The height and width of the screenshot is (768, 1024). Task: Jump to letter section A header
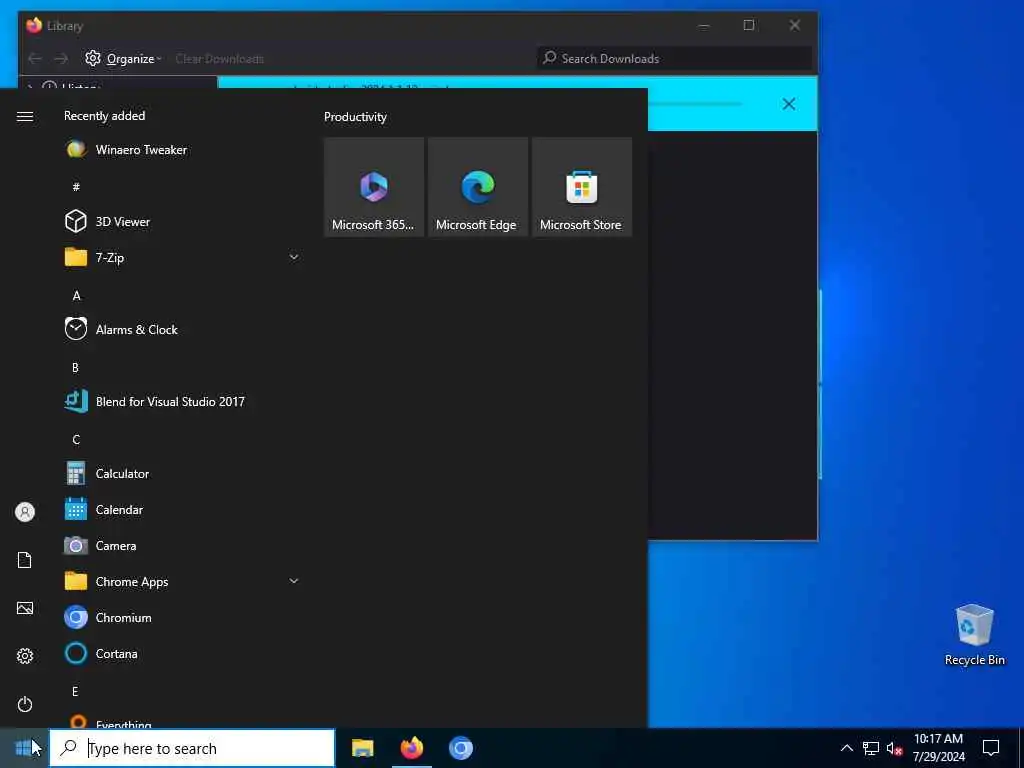click(x=76, y=296)
